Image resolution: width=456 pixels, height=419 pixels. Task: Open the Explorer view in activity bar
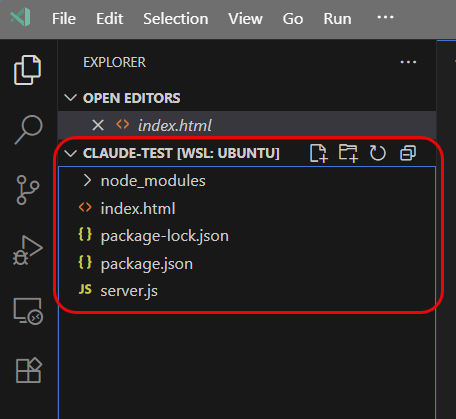[x=28, y=70]
